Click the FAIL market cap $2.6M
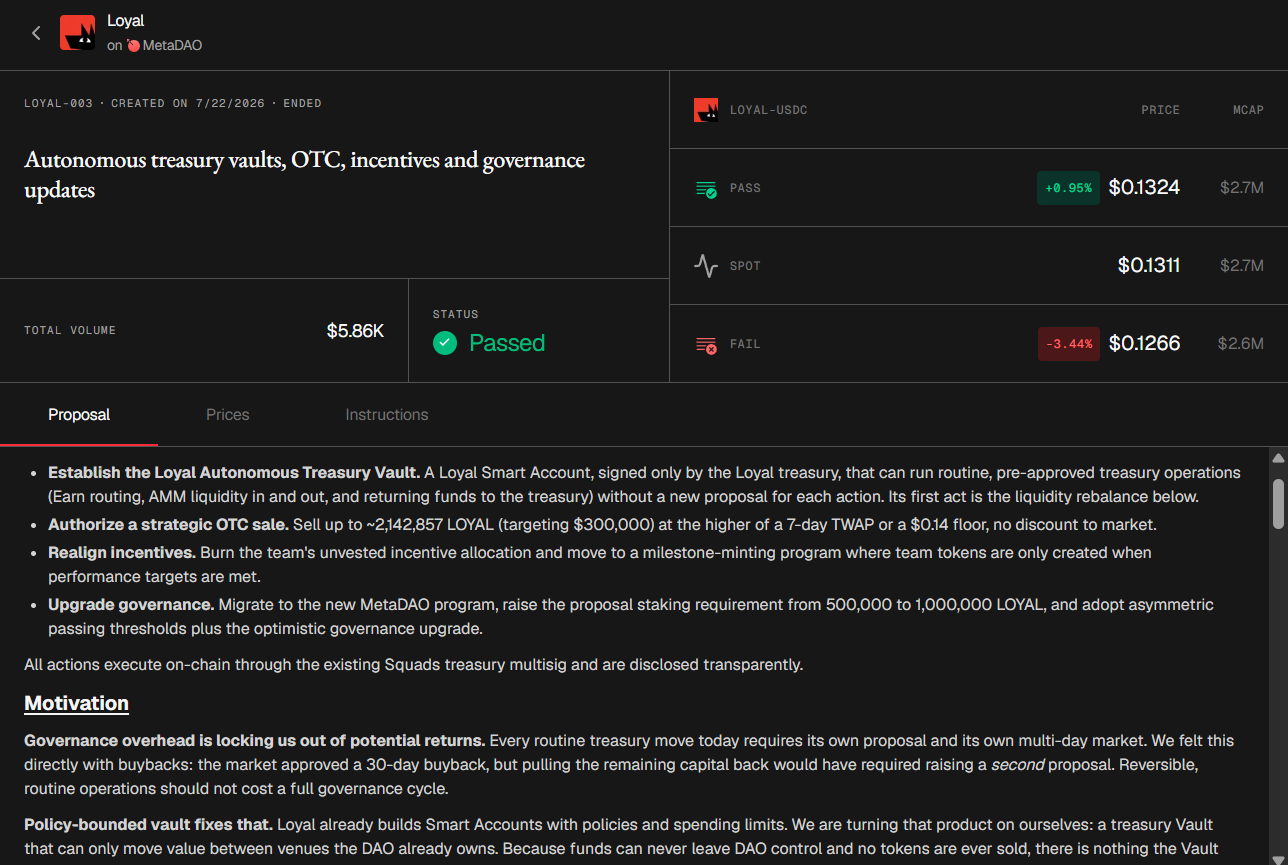The image size is (1288, 865). [1241, 343]
